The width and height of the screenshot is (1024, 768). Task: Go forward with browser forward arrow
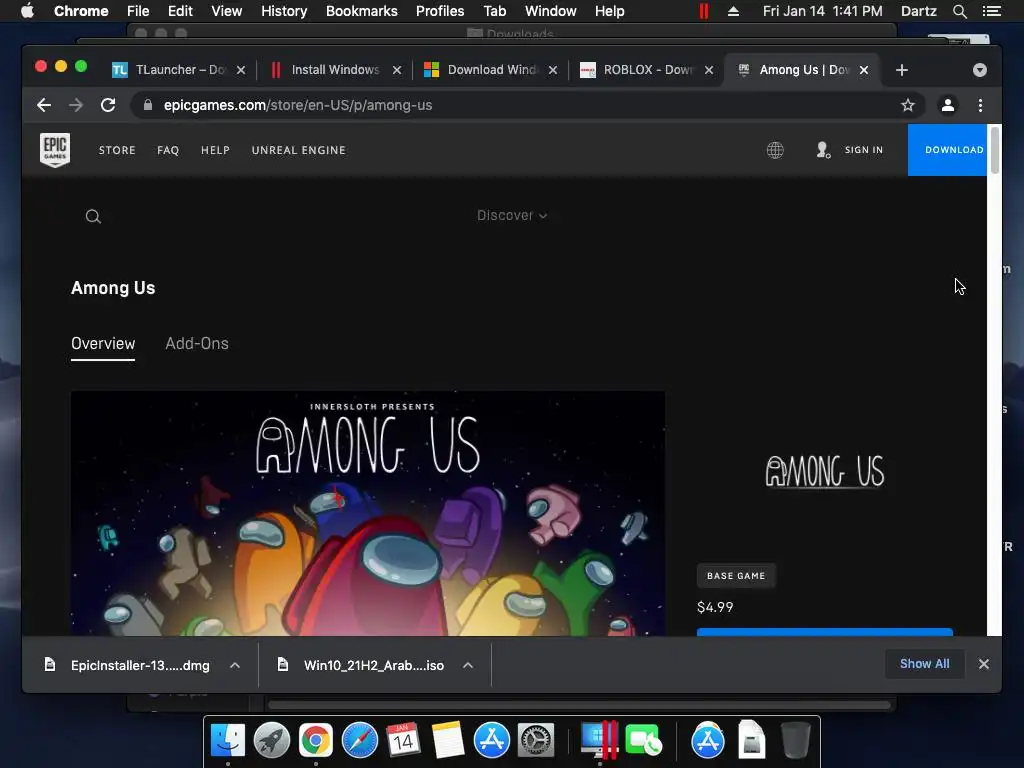[76, 105]
